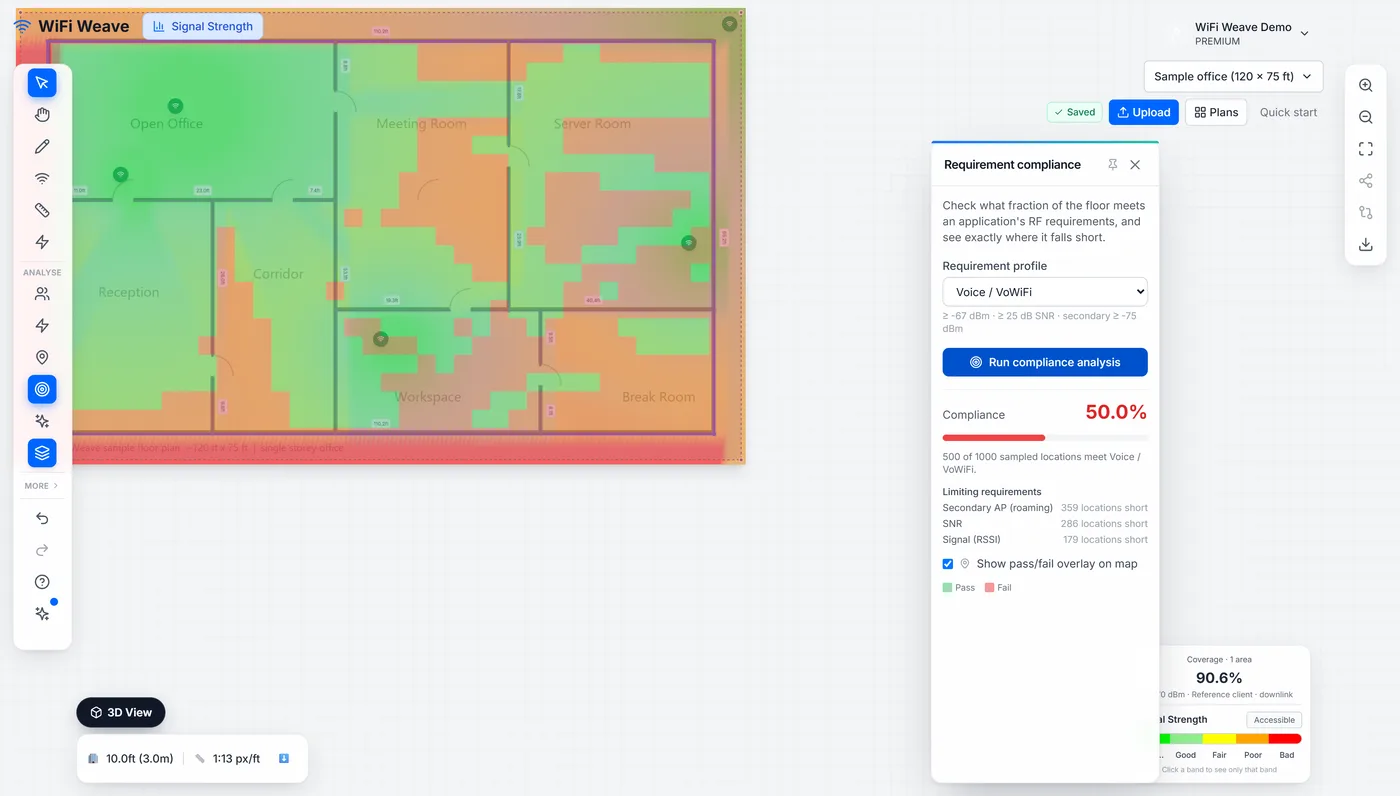Open the location pin analysis tool
1400x796 pixels.
pos(42,357)
